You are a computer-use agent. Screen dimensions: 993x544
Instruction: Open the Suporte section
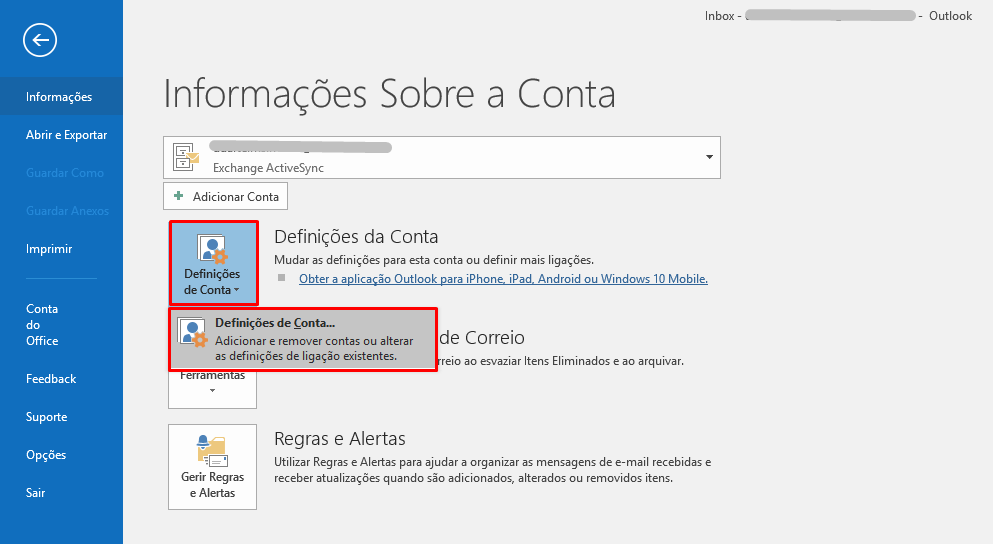[47, 417]
